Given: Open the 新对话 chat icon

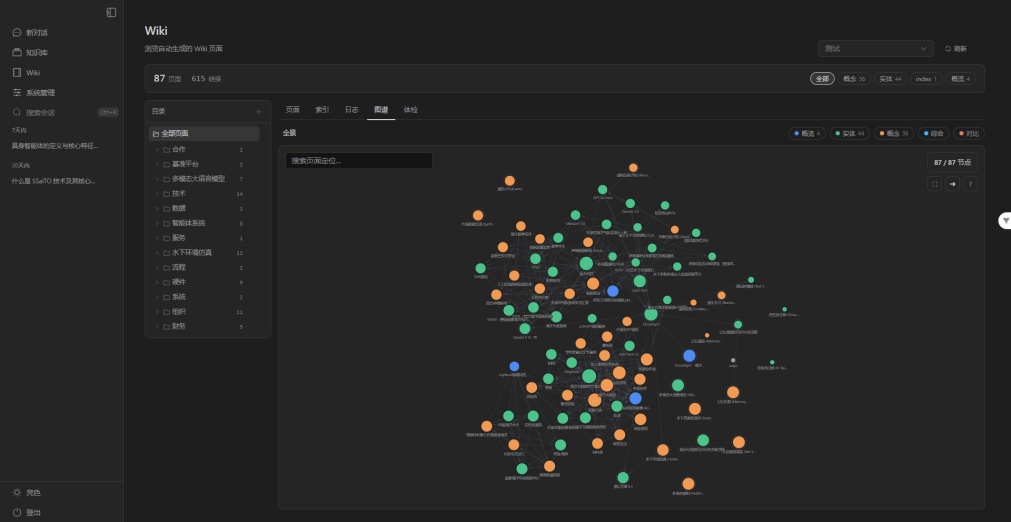Looking at the screenshot, I should (x=17, y=32).
